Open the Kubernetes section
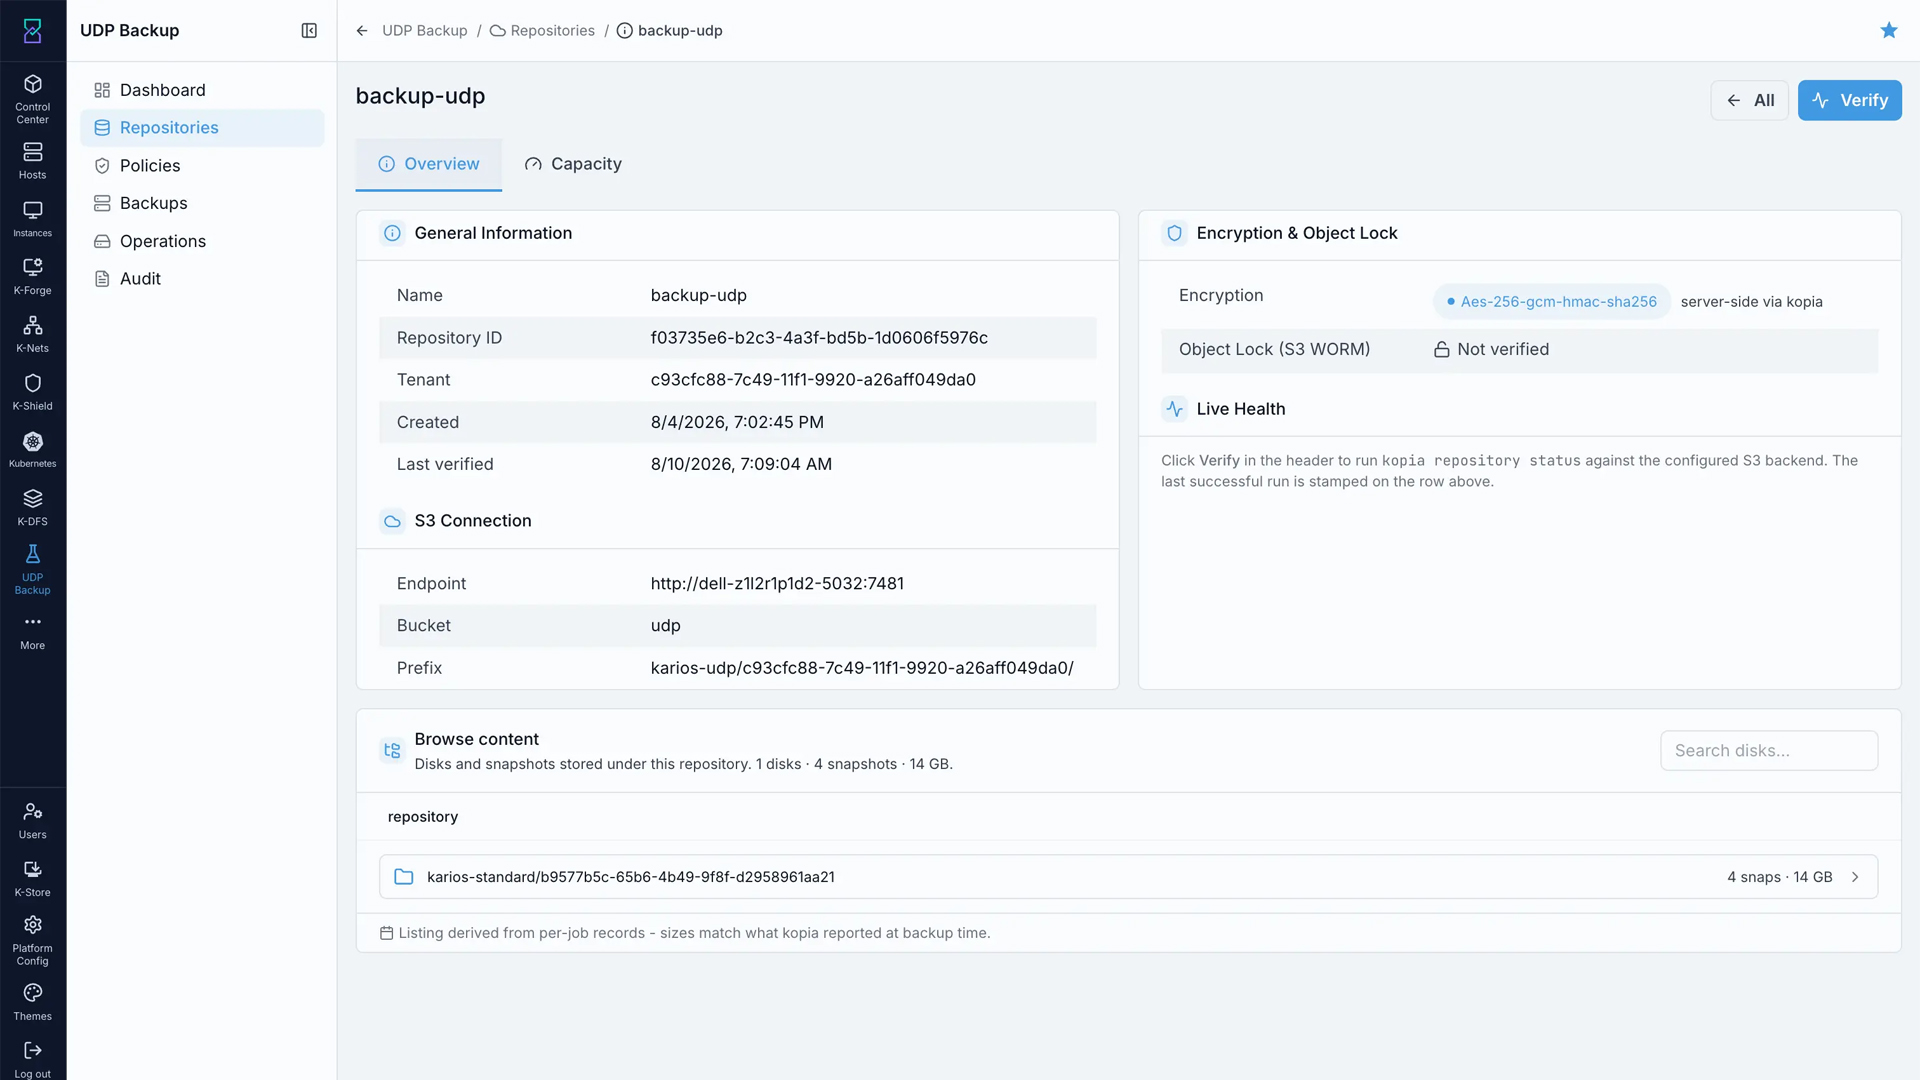This screenshot has height=1080, width=1920. click(33, 449)
